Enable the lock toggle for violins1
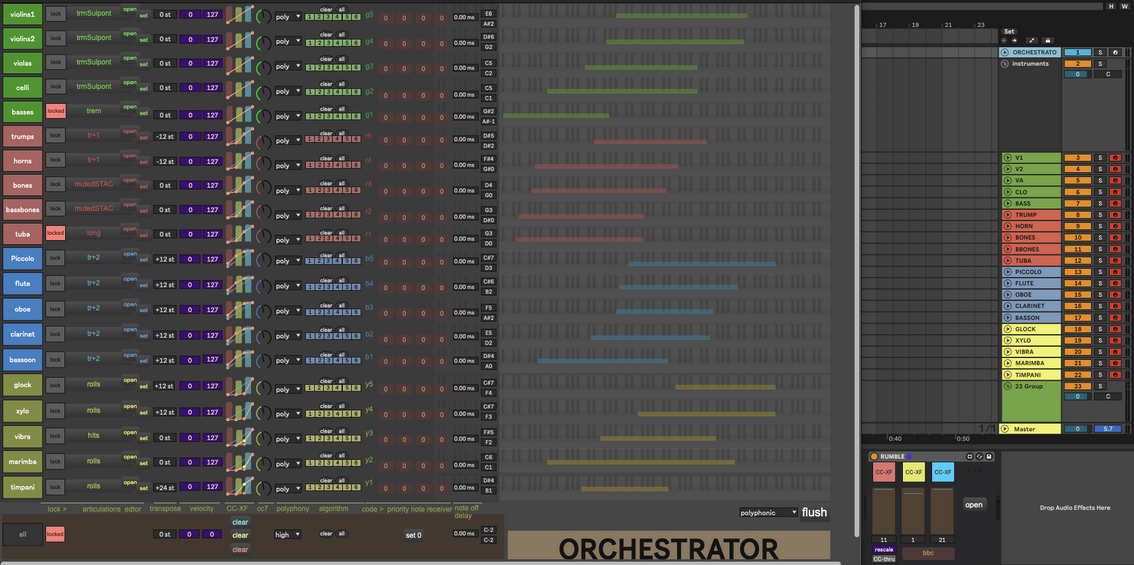This screenshot has width=1134, height=565. (x=55, y=14)
